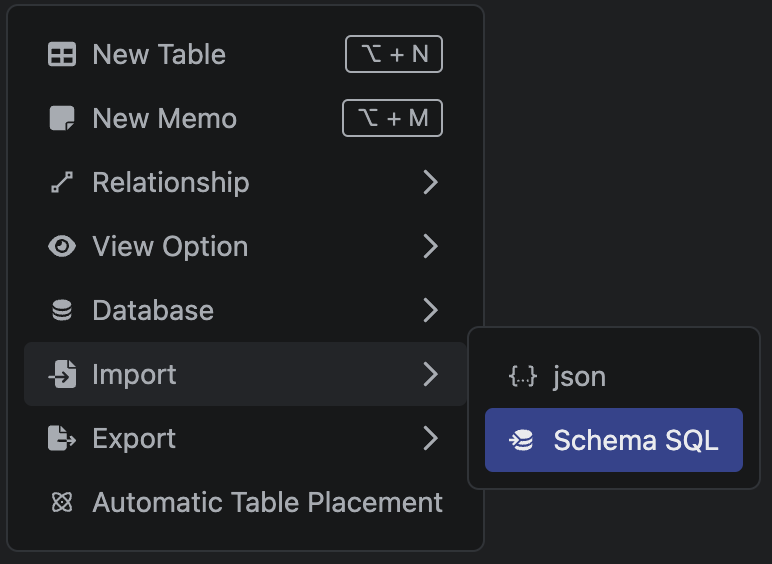Click the json curly braces icon
The image size is (772, 564).
tap(522, 377)
